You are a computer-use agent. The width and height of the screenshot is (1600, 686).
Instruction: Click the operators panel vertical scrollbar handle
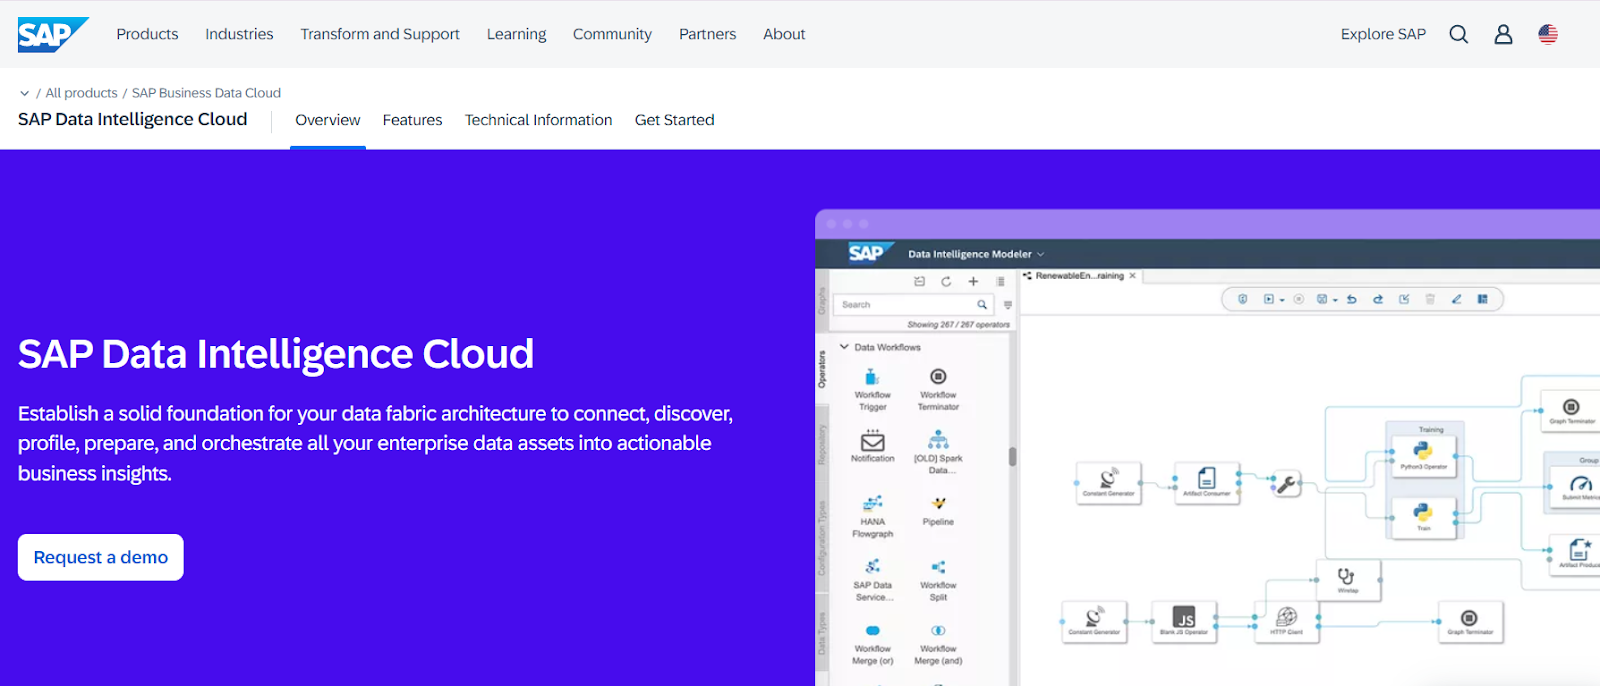1012,457
